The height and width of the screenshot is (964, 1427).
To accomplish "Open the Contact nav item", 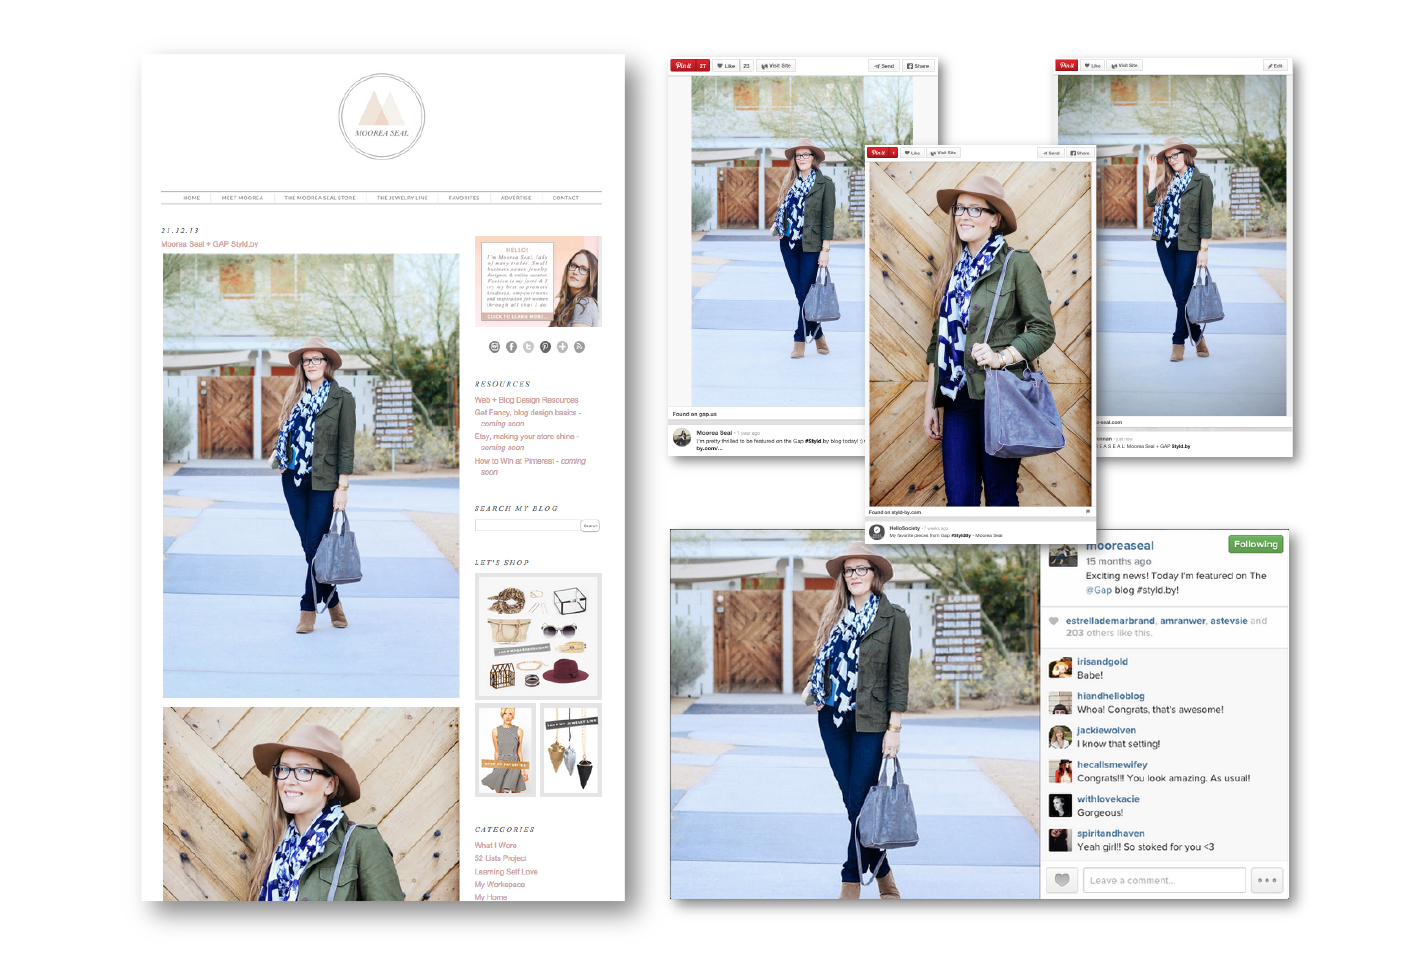I will click(566, 198).
